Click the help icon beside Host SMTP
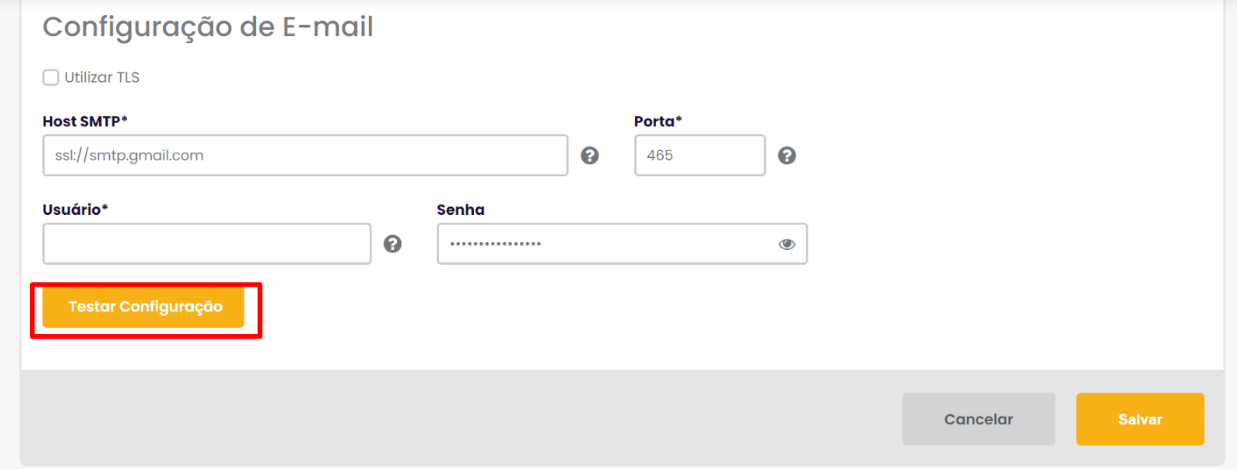This screenshot has width=1237, height=469. pyautogui.click(x=590, y=156)
